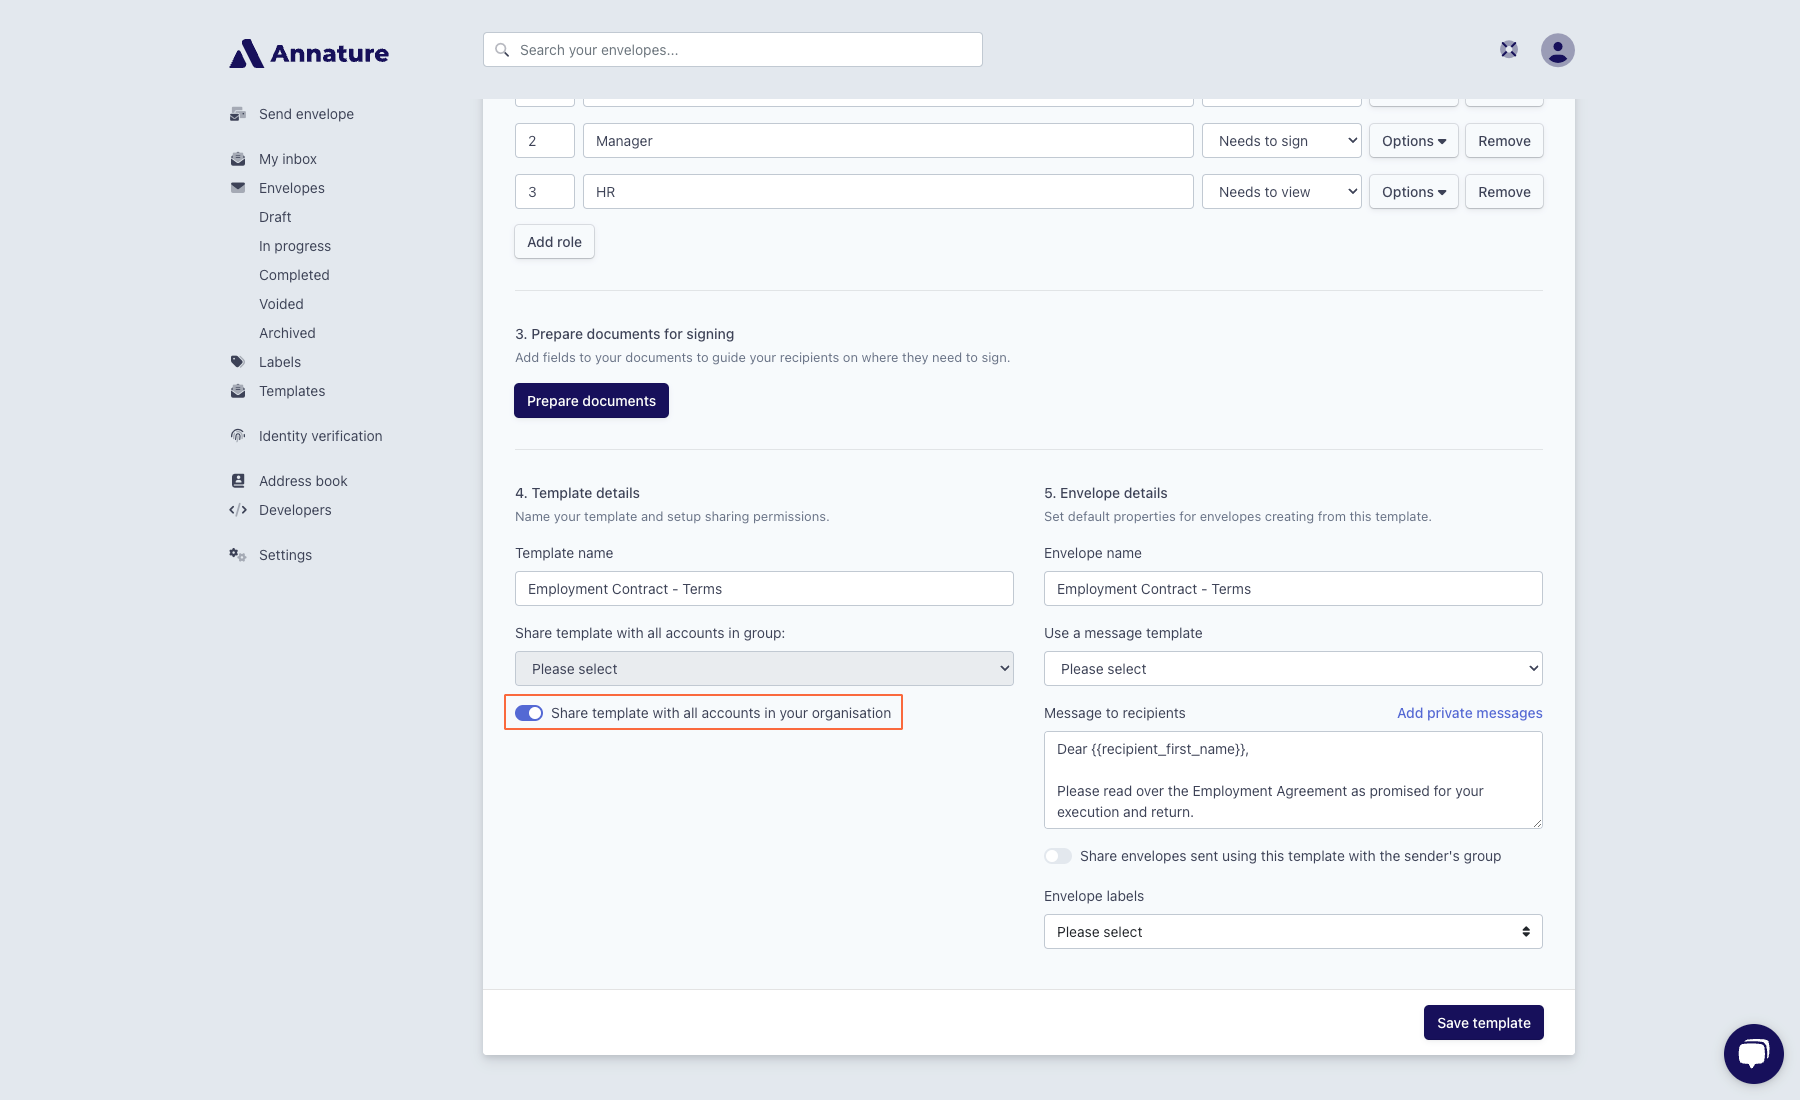Expand the Envelope labels selector
The height and width of the screenshot is (1100, 1800).
1292,932
